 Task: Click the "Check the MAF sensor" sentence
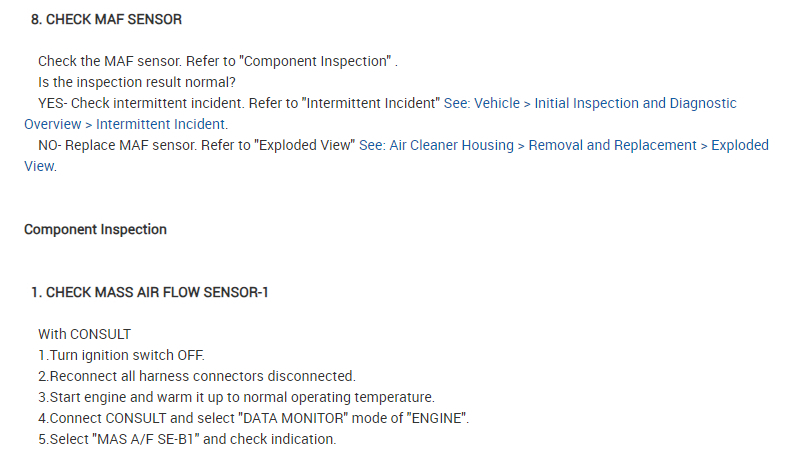110,61
